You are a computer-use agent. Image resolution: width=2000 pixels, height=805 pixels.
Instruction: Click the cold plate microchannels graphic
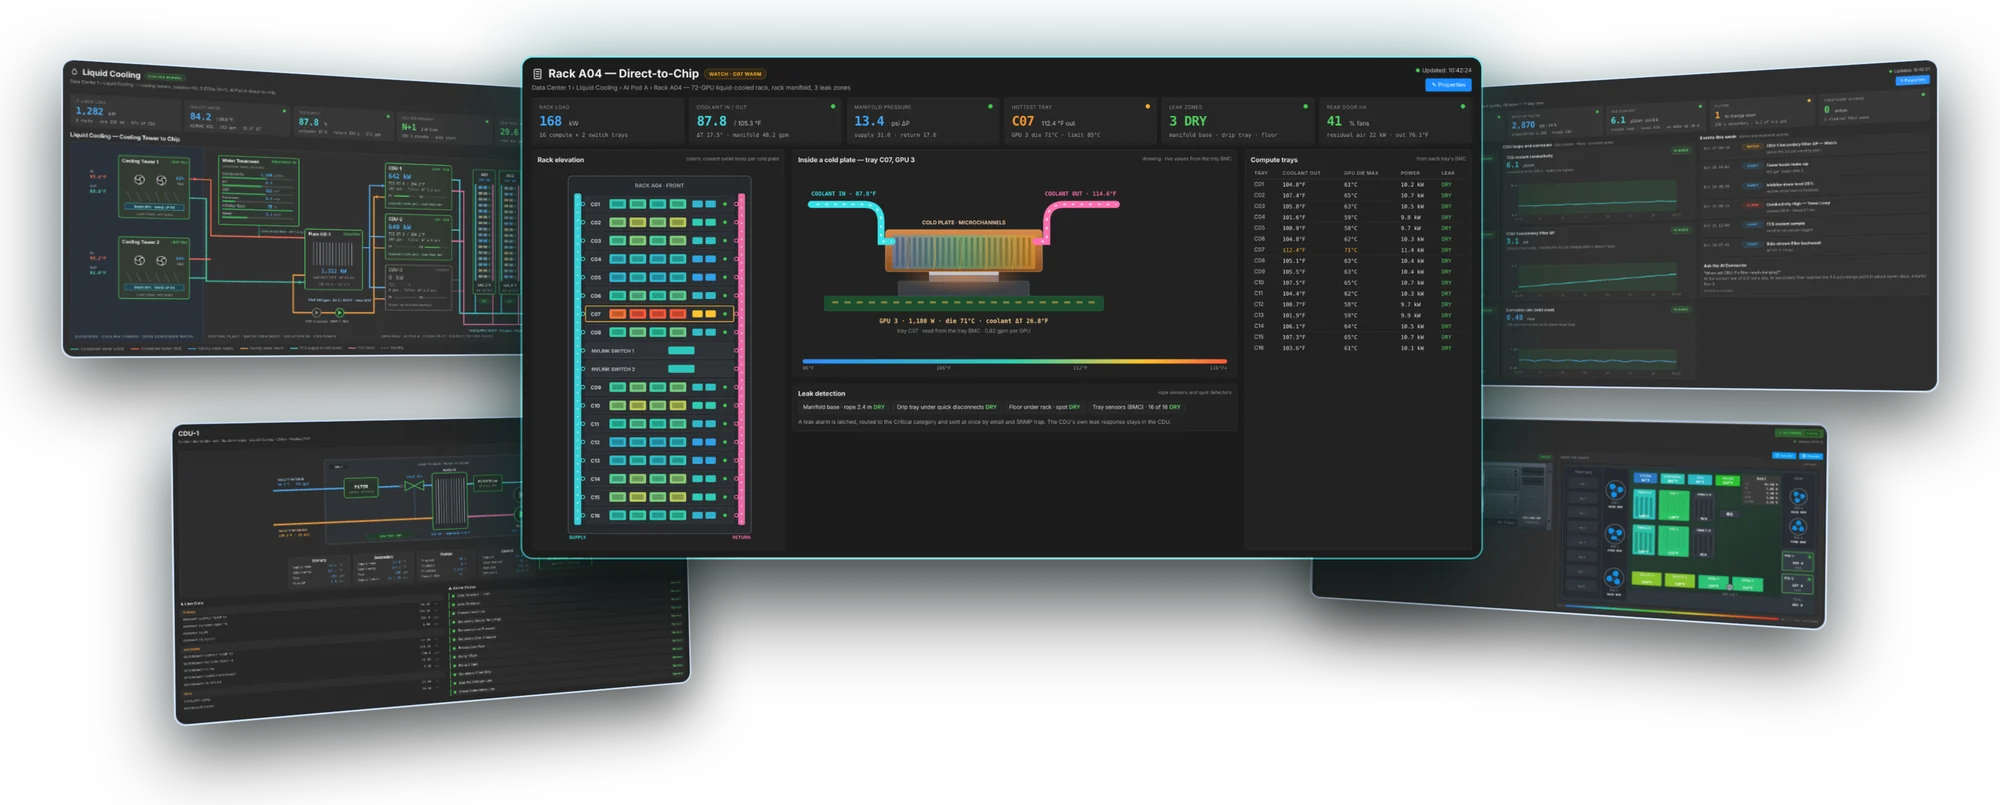(964, 250)
